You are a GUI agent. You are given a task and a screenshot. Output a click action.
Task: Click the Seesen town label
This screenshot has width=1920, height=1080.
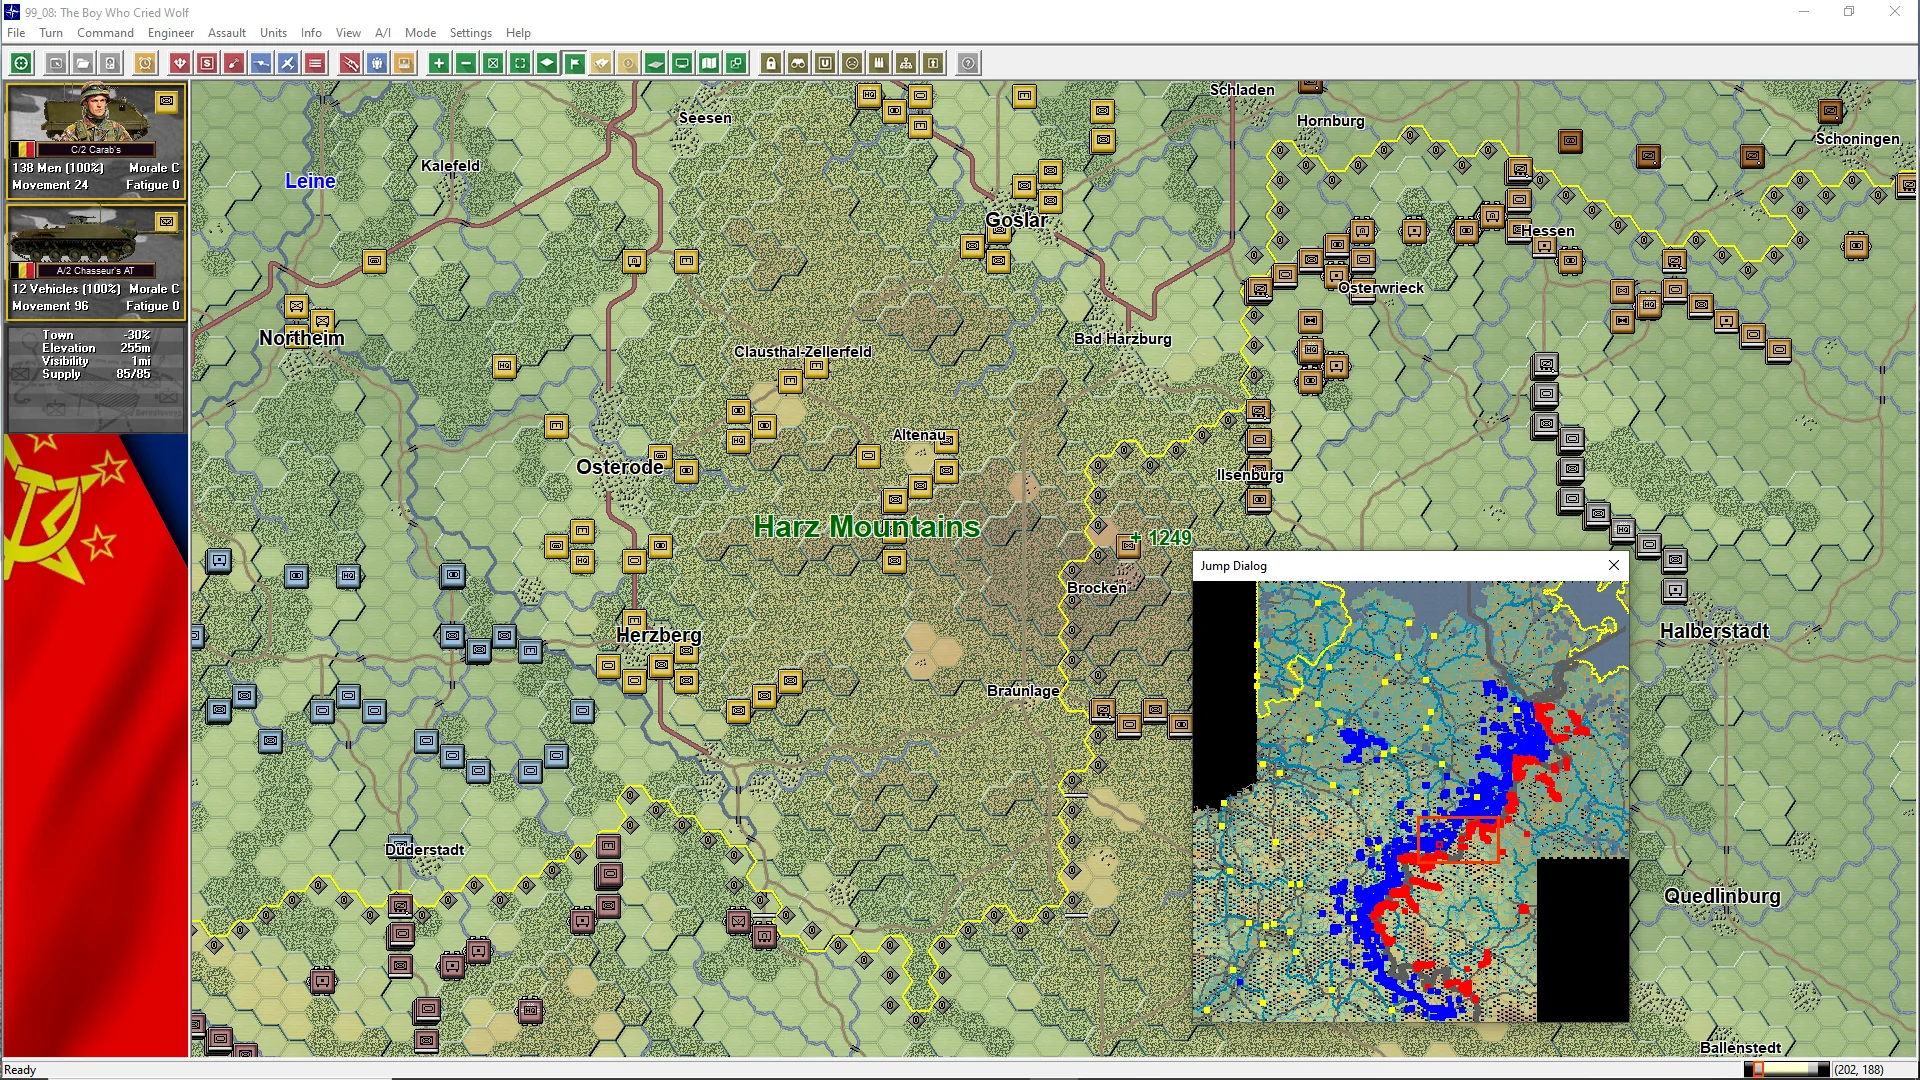tap(705, 118)
